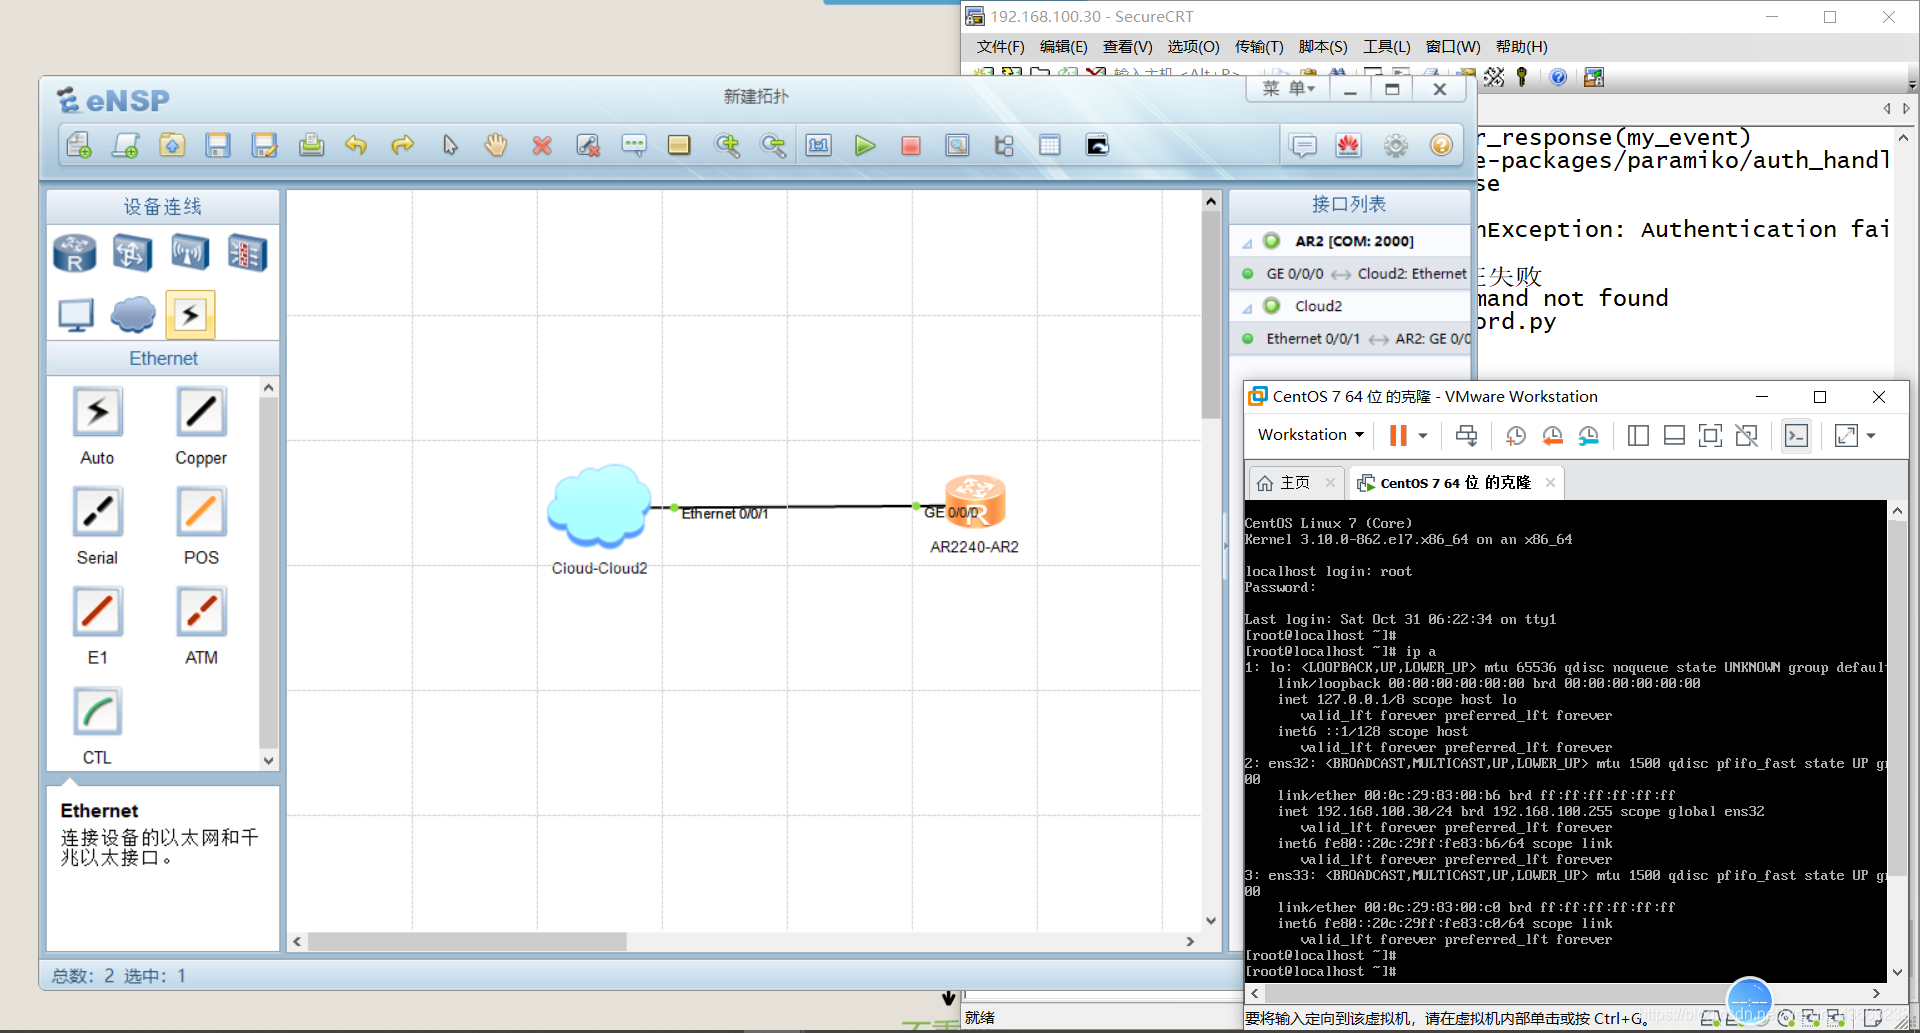The width and height of the screenshot is (1920, 1033).
Task: Select the firewall device category icon
Action: pos(246,253)
